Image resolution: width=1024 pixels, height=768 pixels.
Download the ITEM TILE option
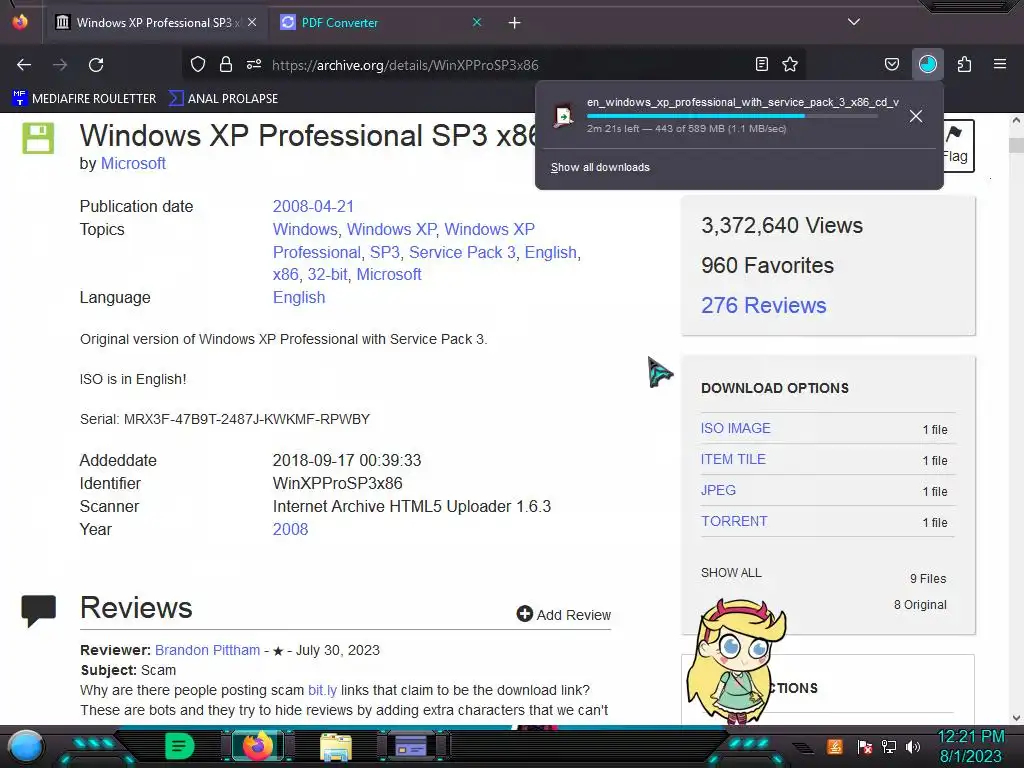pos(733,459)
